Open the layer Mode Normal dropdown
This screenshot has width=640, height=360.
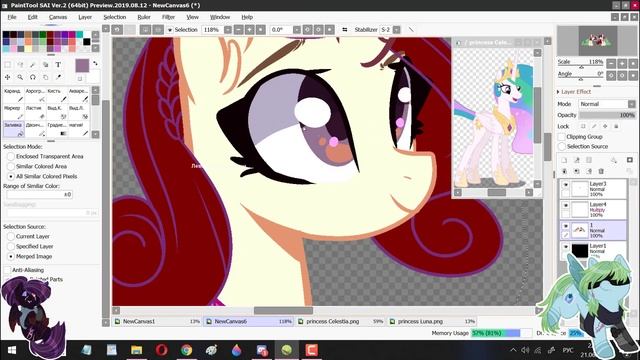pyautogui.click(x=607, y=104)
